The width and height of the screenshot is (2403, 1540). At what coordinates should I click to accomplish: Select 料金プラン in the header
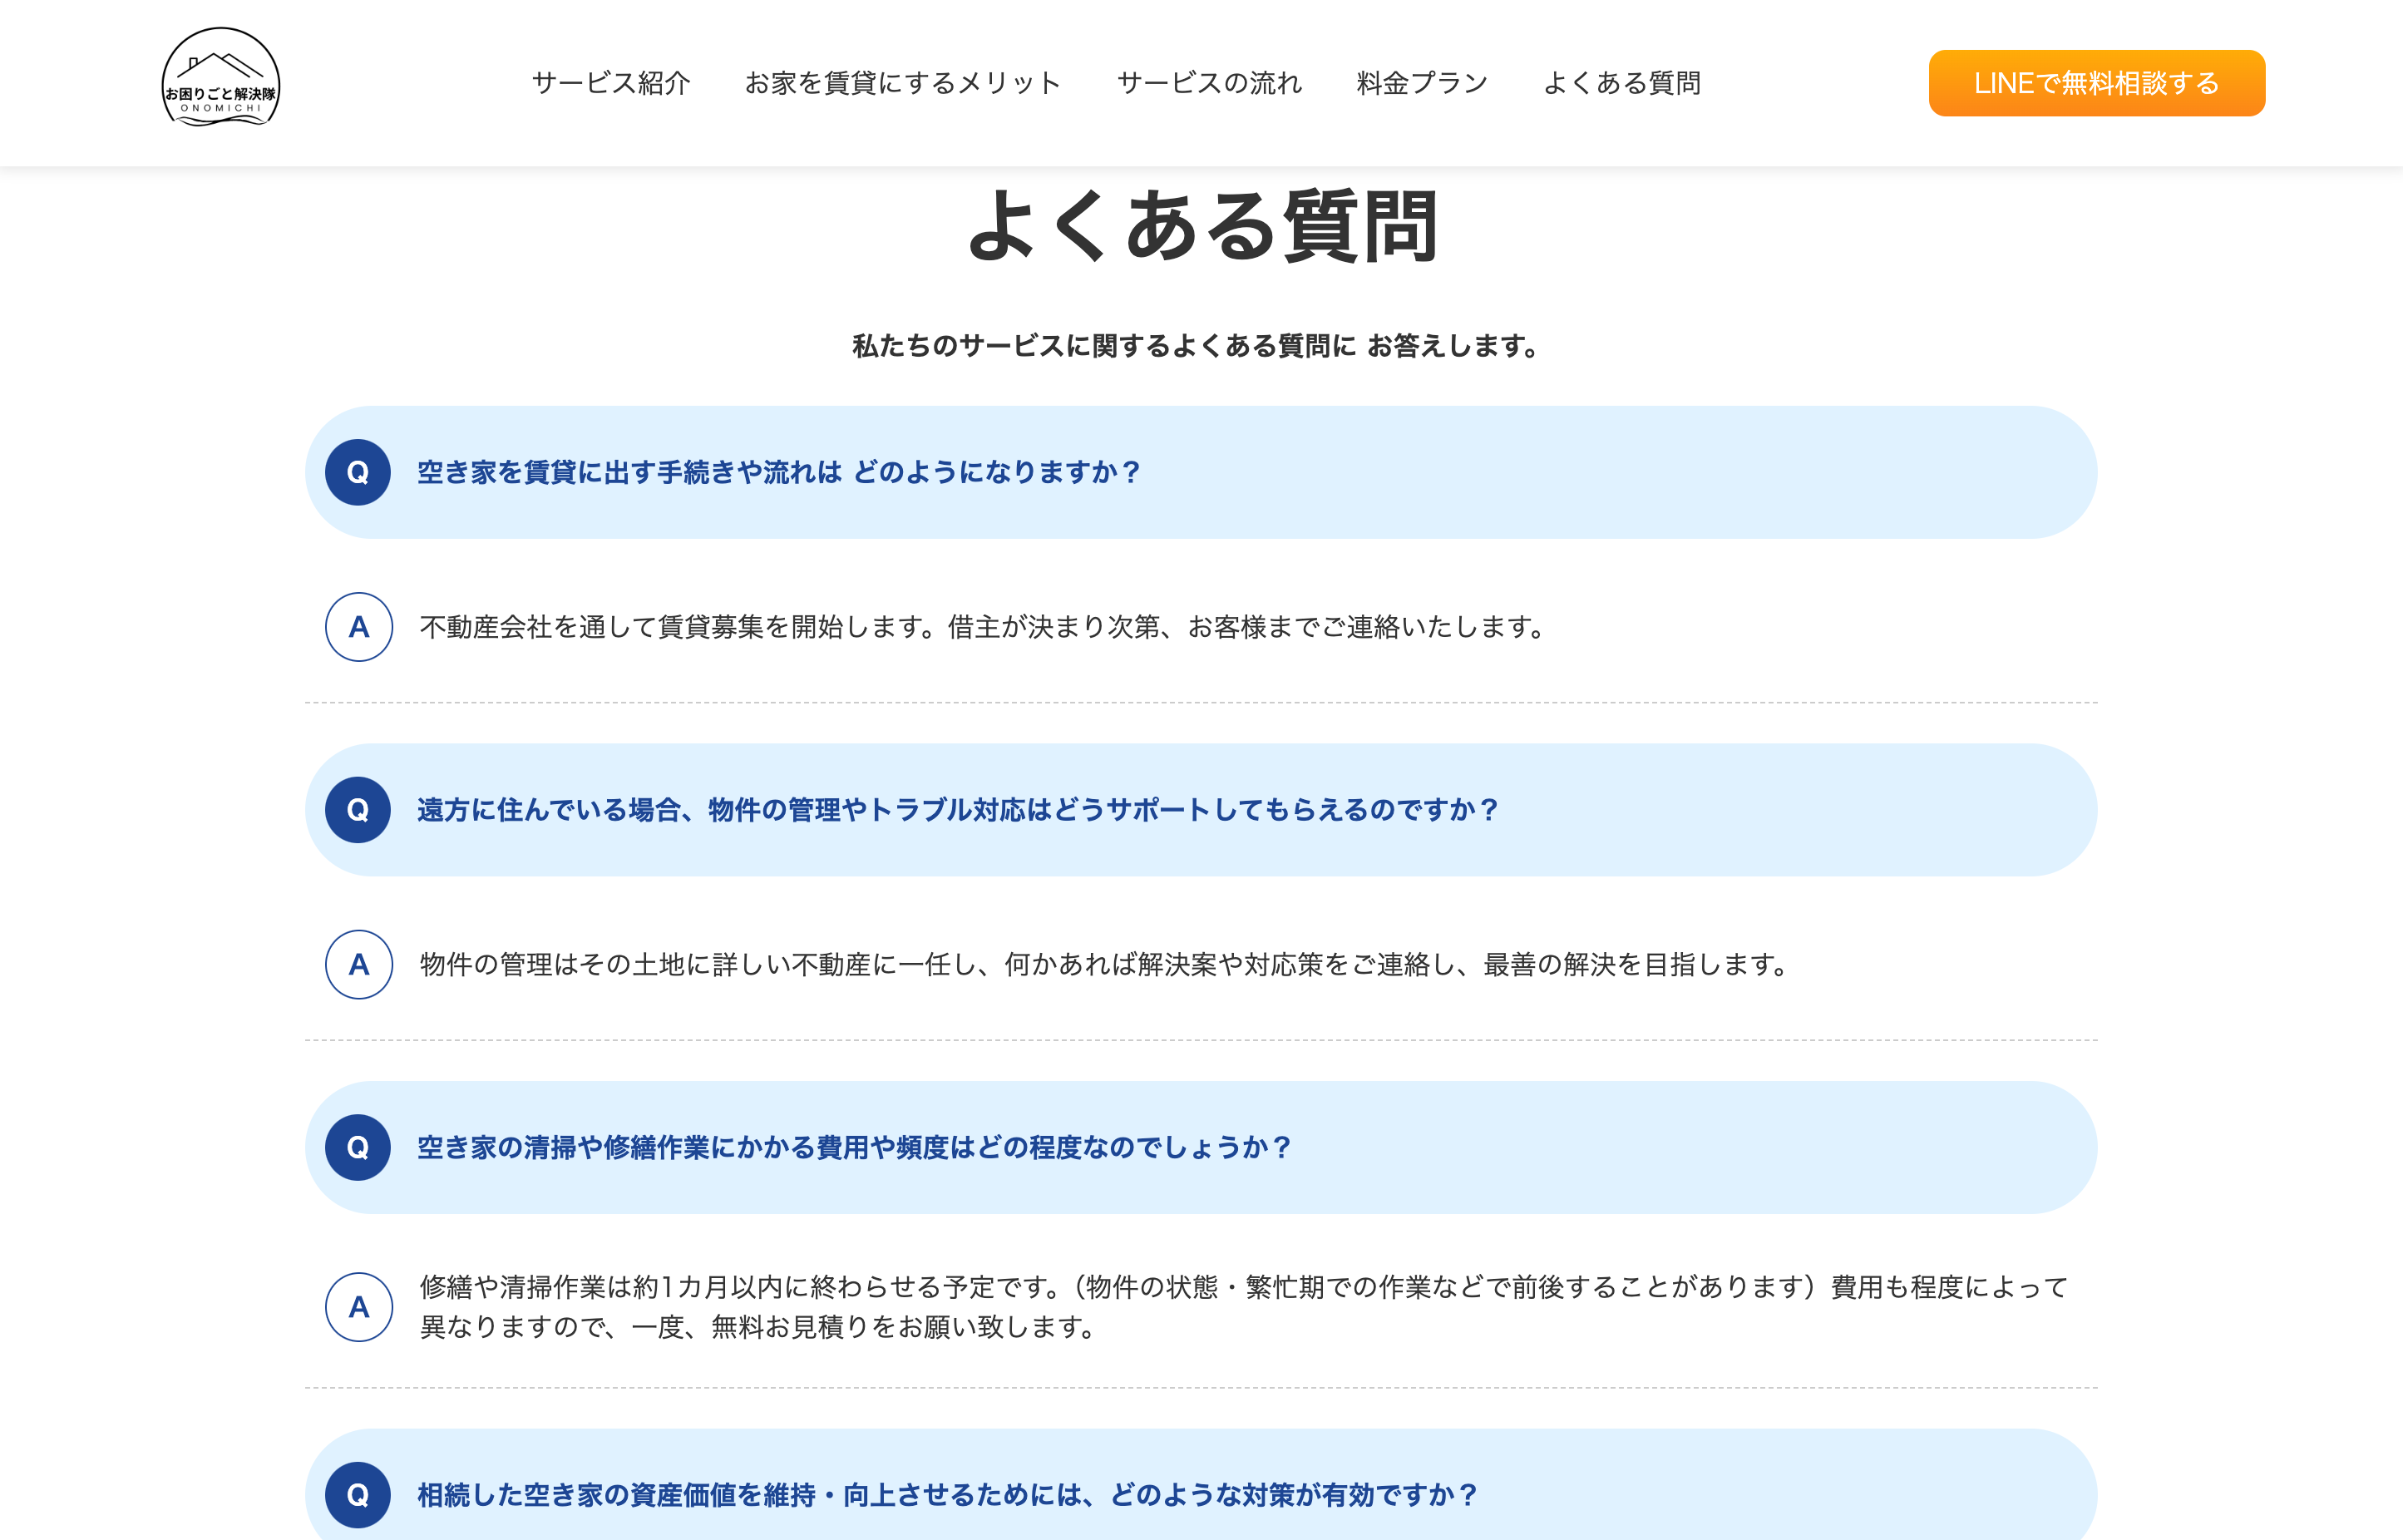coord(1422,83)
